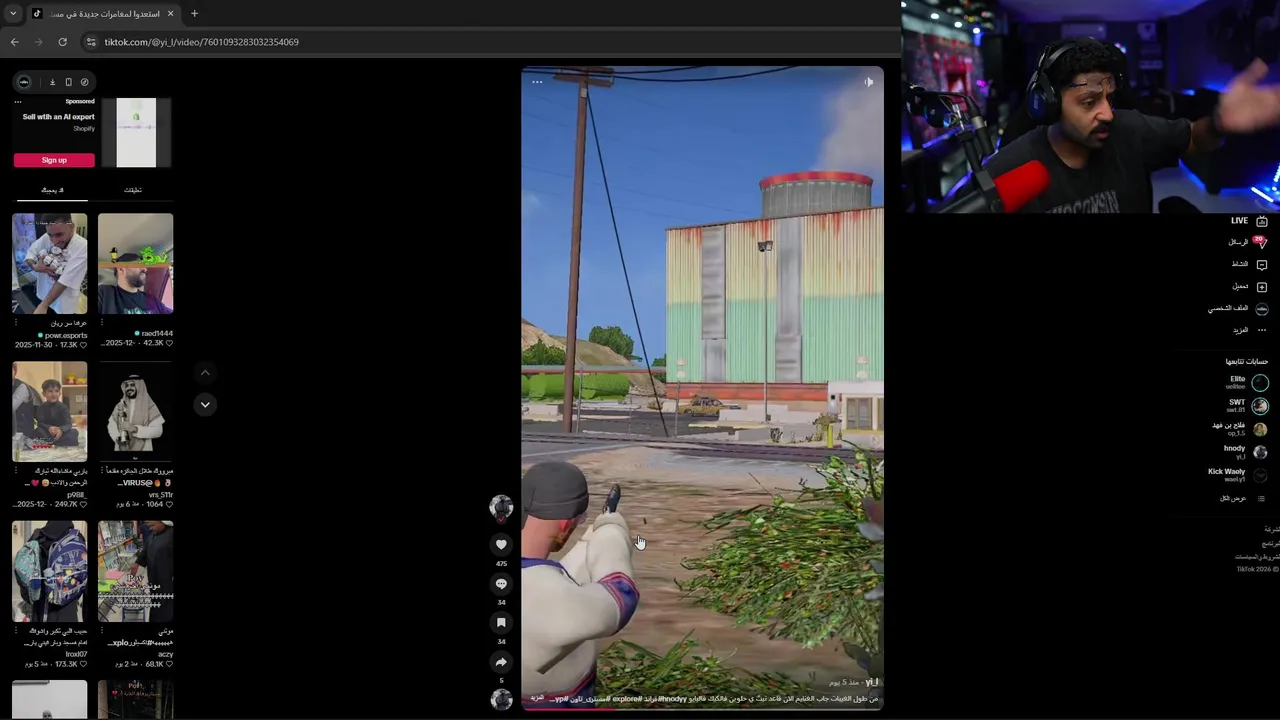Click the compass explore icon in top pill
The width and height of the screenshot is (1280, 720).
pyautogui.click(x=85, y=82)
